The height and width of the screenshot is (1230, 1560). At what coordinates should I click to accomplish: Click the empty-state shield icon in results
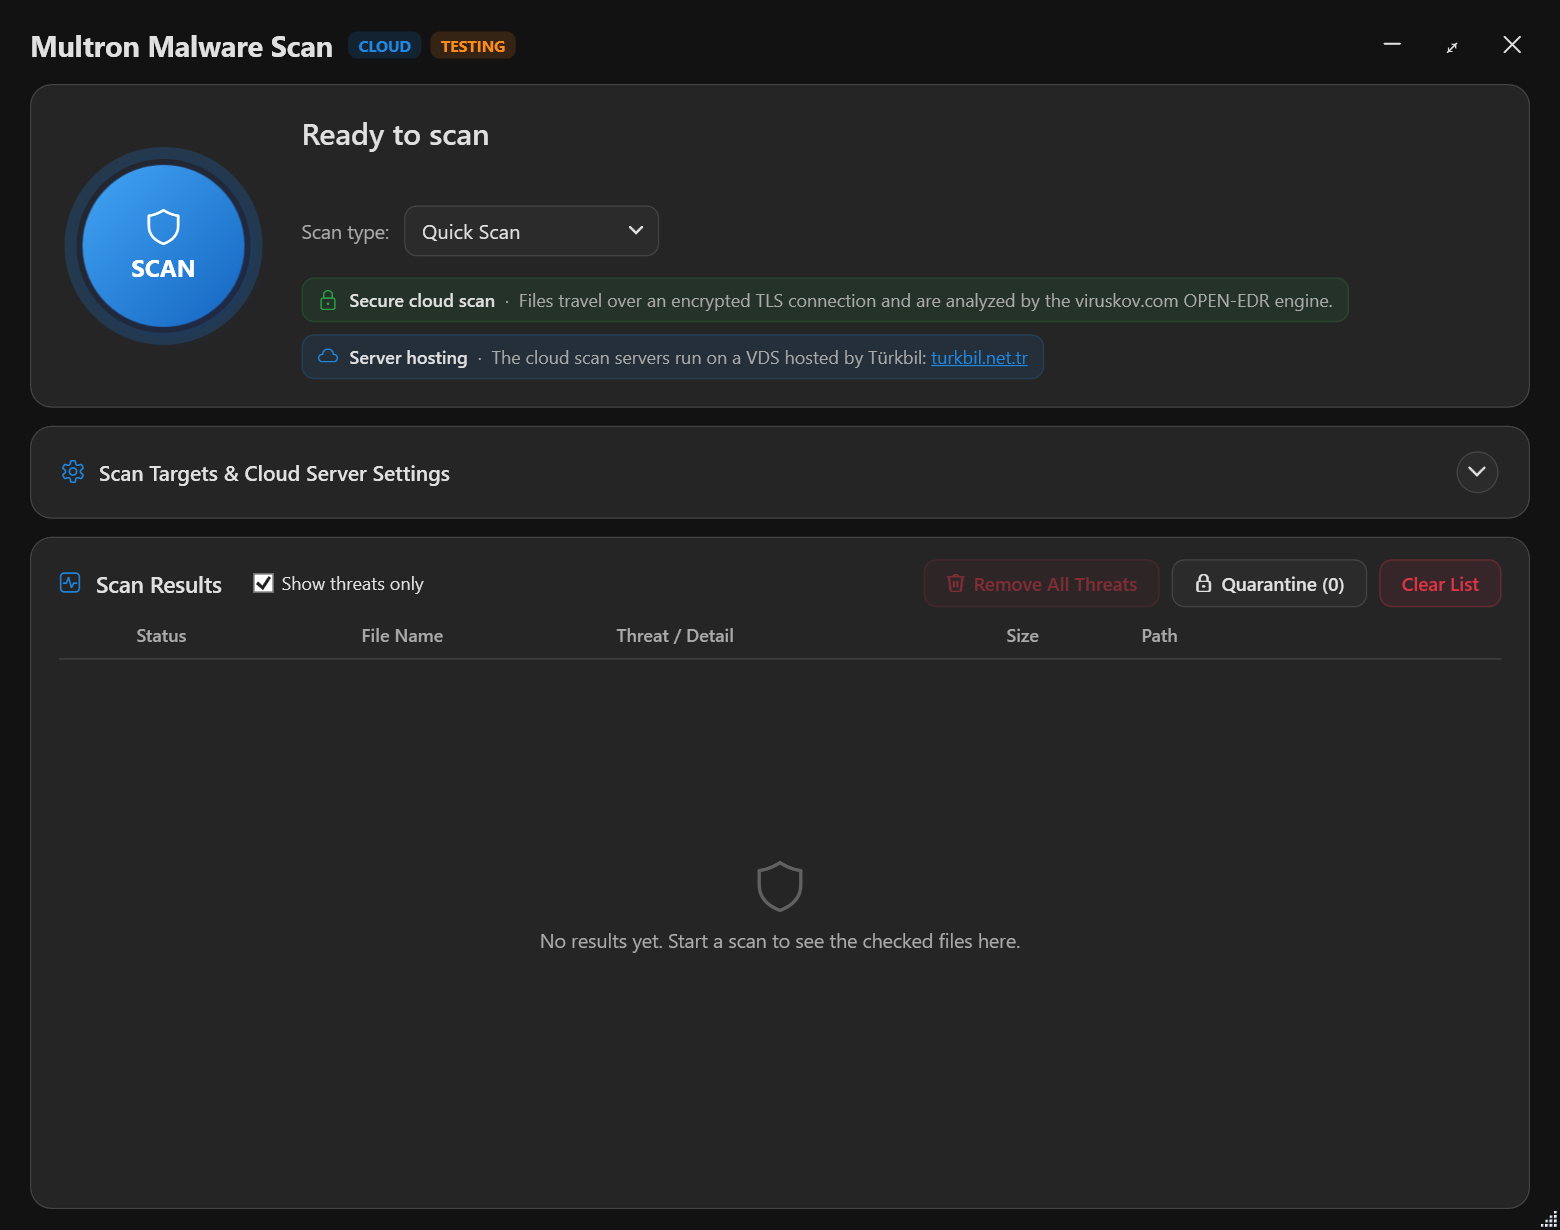[780, 886]
